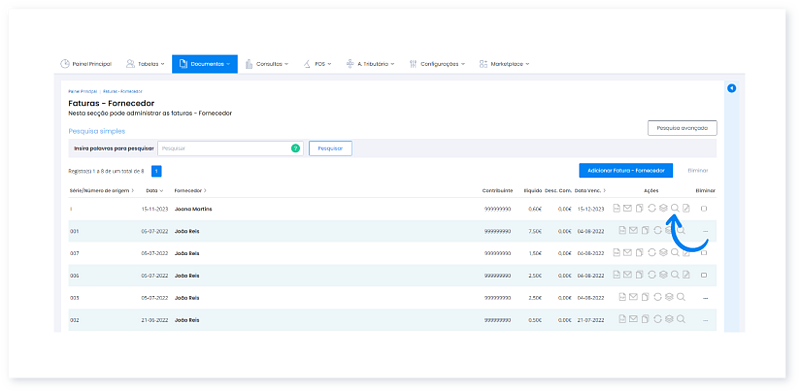Screen dimensions: 800x392
Task: Tick delete checkbox for invoice 006
Action: (704, 275)
